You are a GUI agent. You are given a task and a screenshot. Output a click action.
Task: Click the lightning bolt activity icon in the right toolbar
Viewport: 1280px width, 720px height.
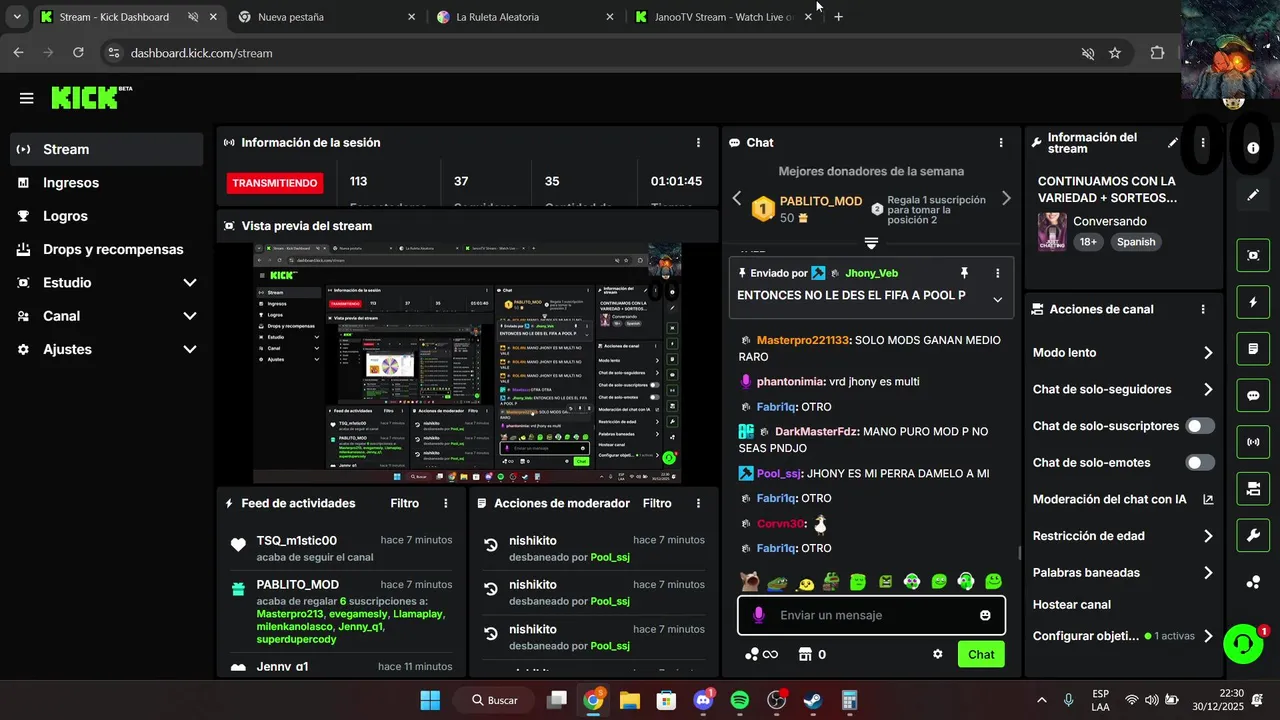[1253, 302]
